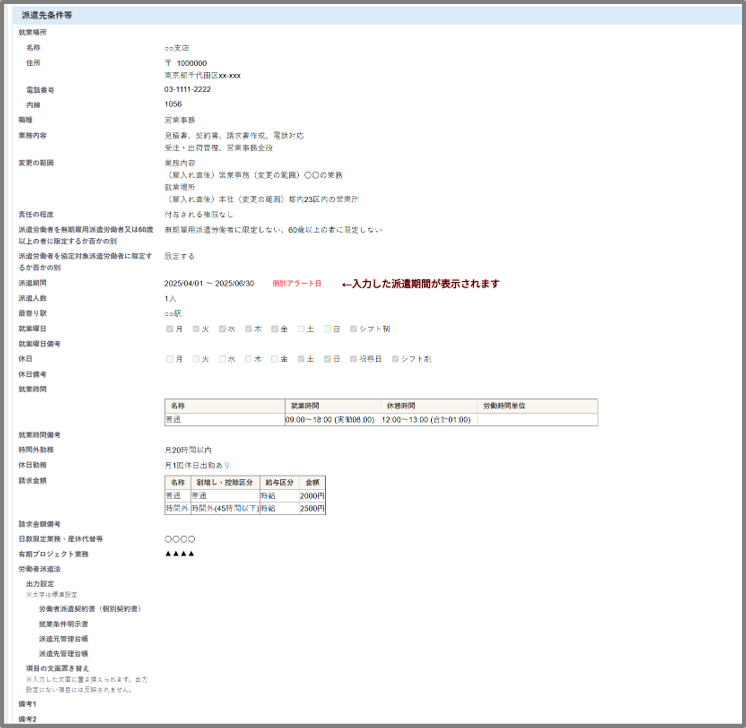
Task: Click 営業事務 value beside 職種
Action: (x=180, y=120)
